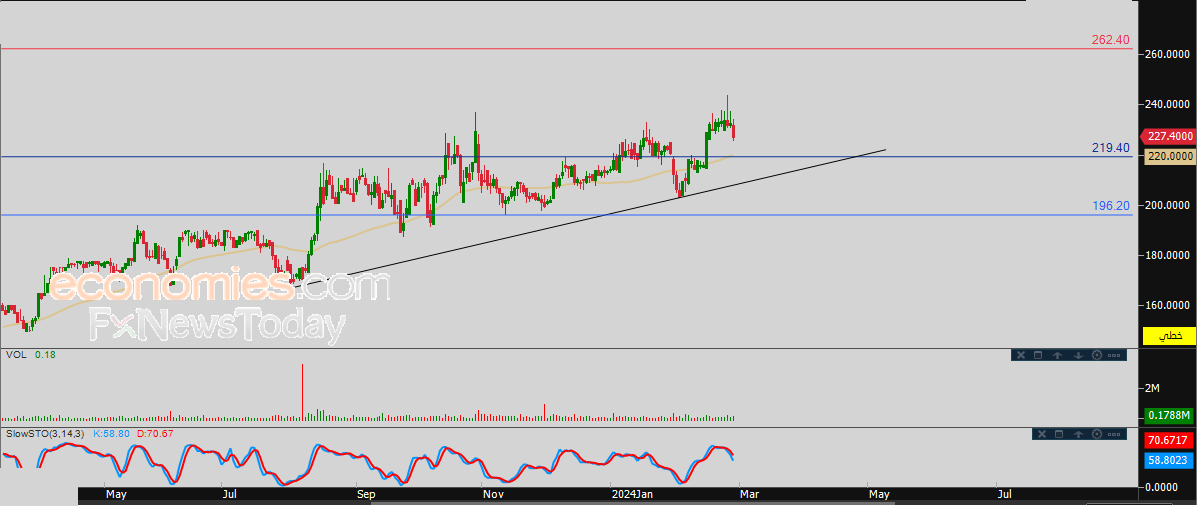
Task: Maximize the VOL indicator panel
Action: pos(1038,355)
